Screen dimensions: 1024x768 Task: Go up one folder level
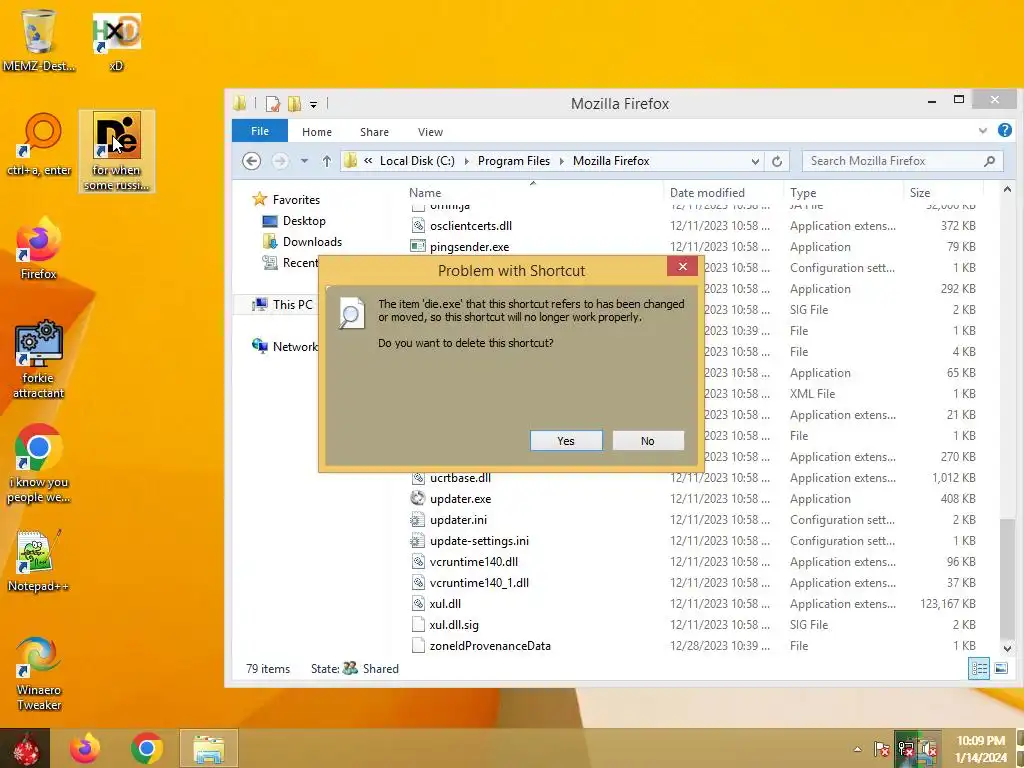click(x=327, y=161)
